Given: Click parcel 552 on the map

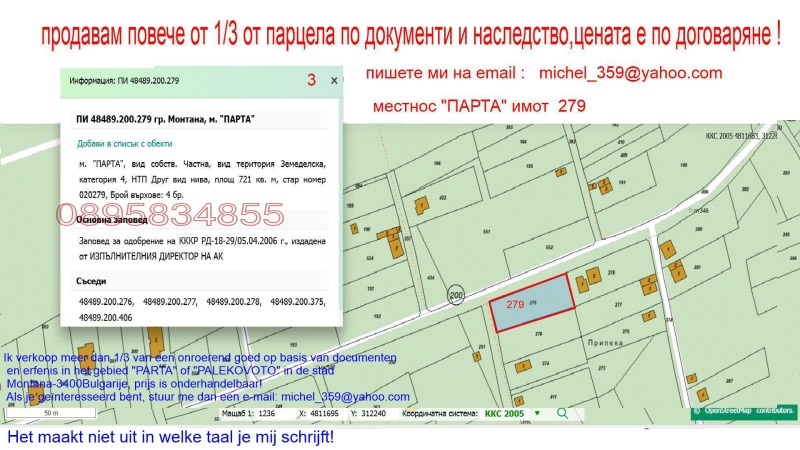Looking at the screenshot, I should click(x=549, y=247).
